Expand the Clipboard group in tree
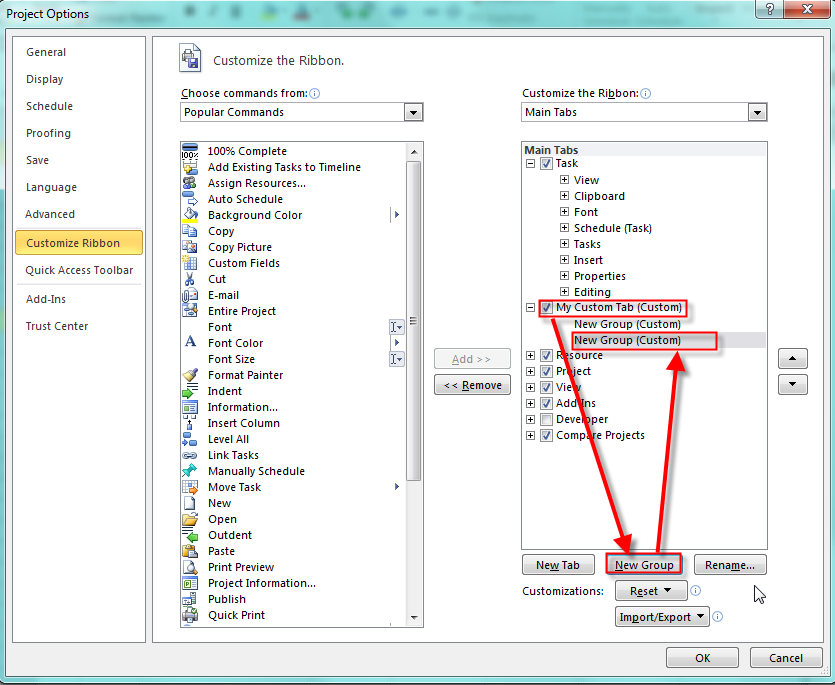 pyautogui.click(x=565, y=196)
